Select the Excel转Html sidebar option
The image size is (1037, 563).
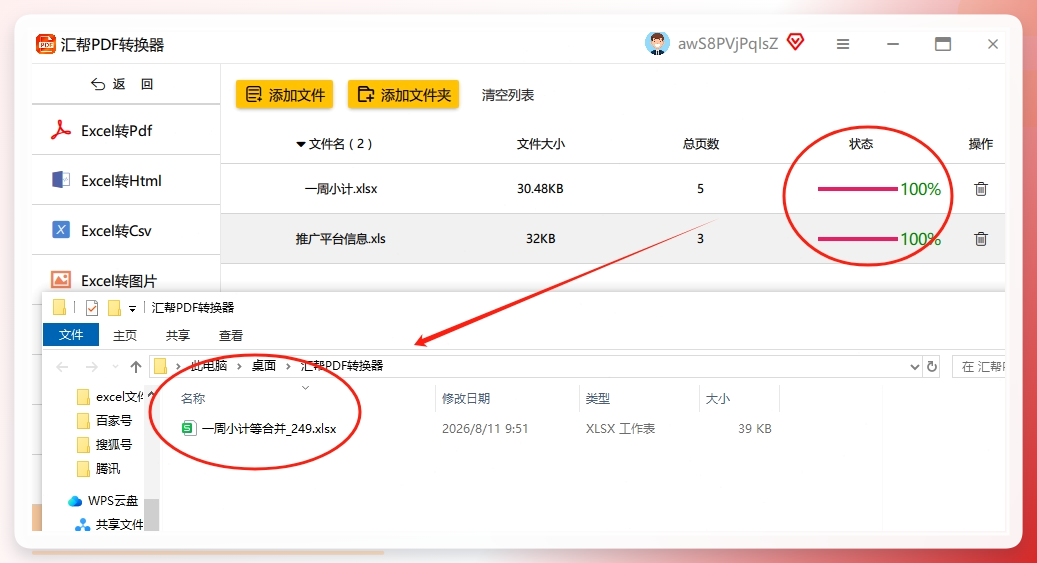pos(126,181)
